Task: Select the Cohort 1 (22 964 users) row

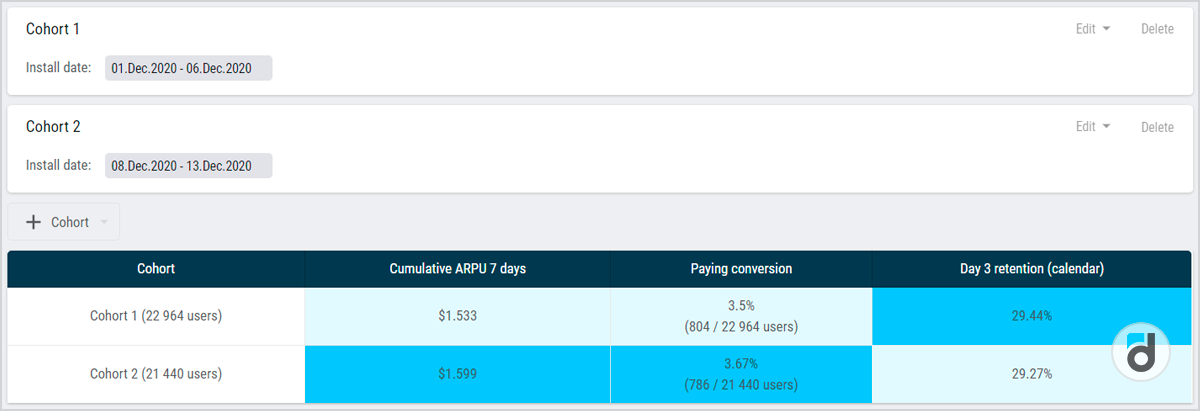Action: click(x=156, y=316)
